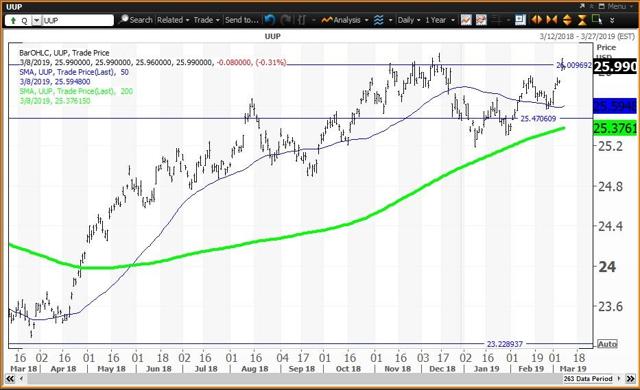Click the double-left rewind arrows at bottom
The width and height of the screenshot is (640, 390).
pyautogui.click(x=10, y=379)
